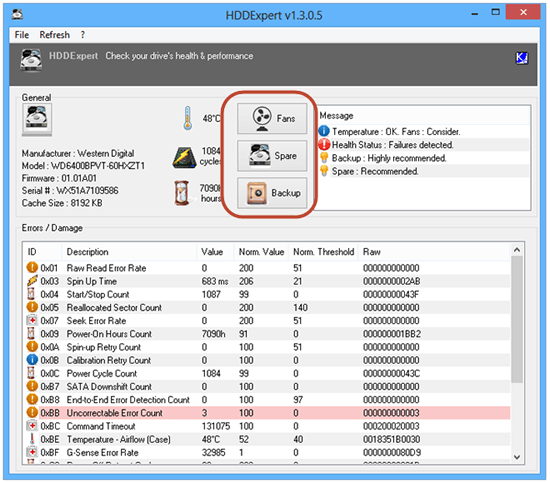This screenshot has width=550, height=483.
Task: Click the Value column header
Action: 215,252
